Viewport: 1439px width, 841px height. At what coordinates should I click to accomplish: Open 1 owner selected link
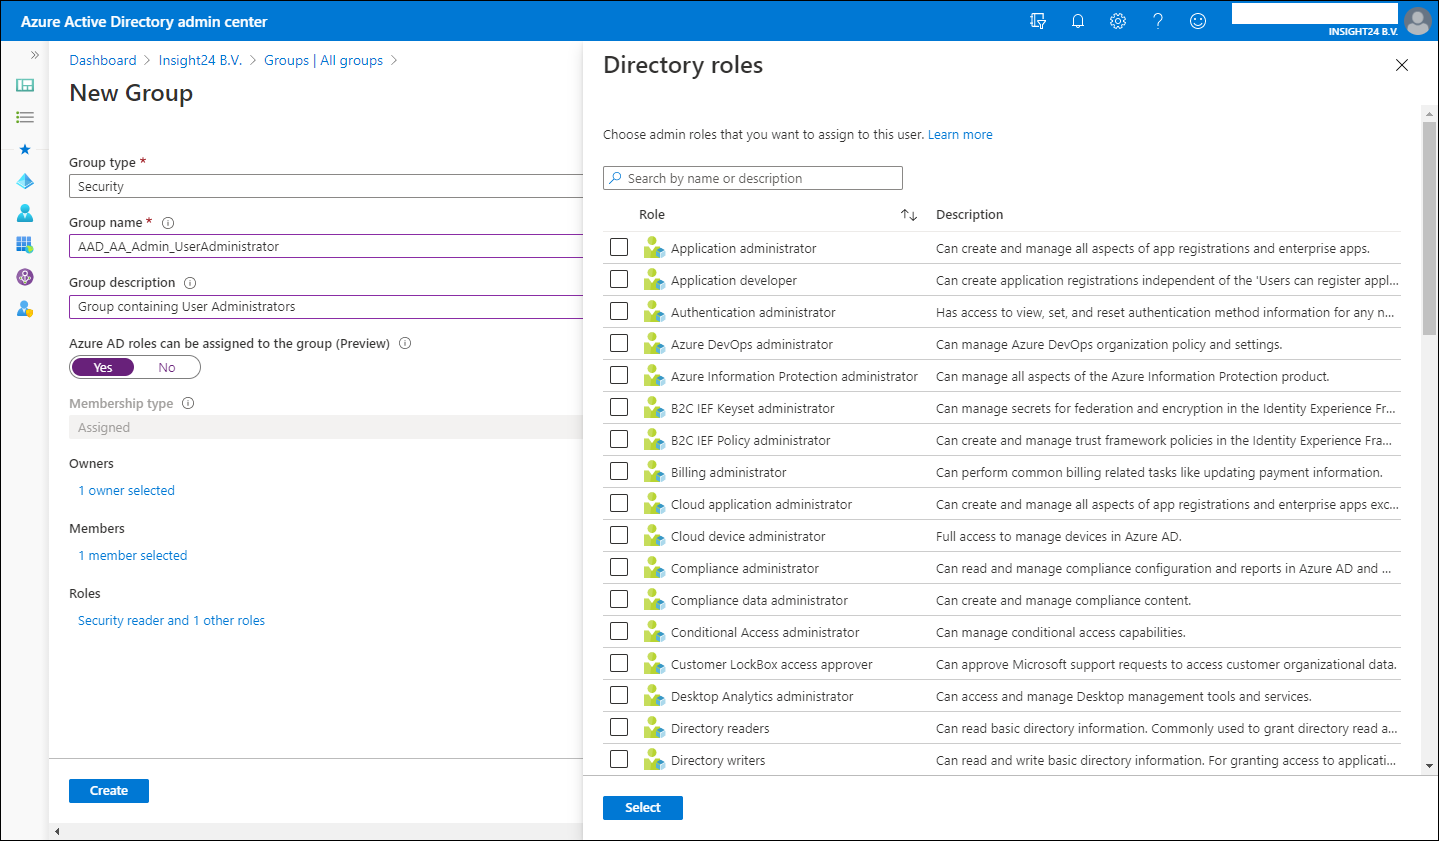tap(127, 491)
